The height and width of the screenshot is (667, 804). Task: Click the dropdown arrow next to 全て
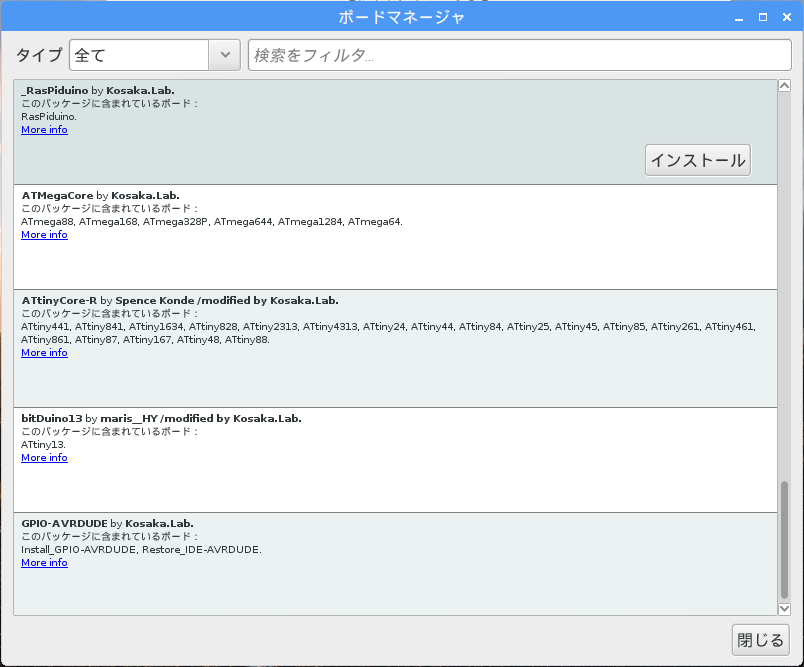pyautogui.click(x=225, y=55)
